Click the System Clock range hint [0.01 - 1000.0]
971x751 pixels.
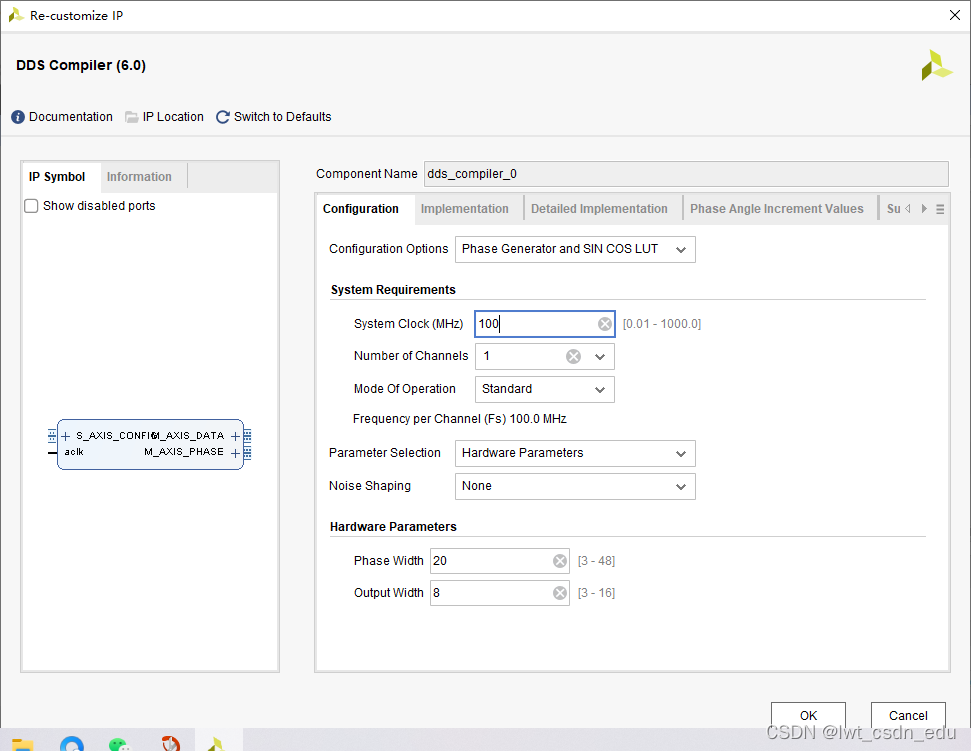[x=661, y=324]
